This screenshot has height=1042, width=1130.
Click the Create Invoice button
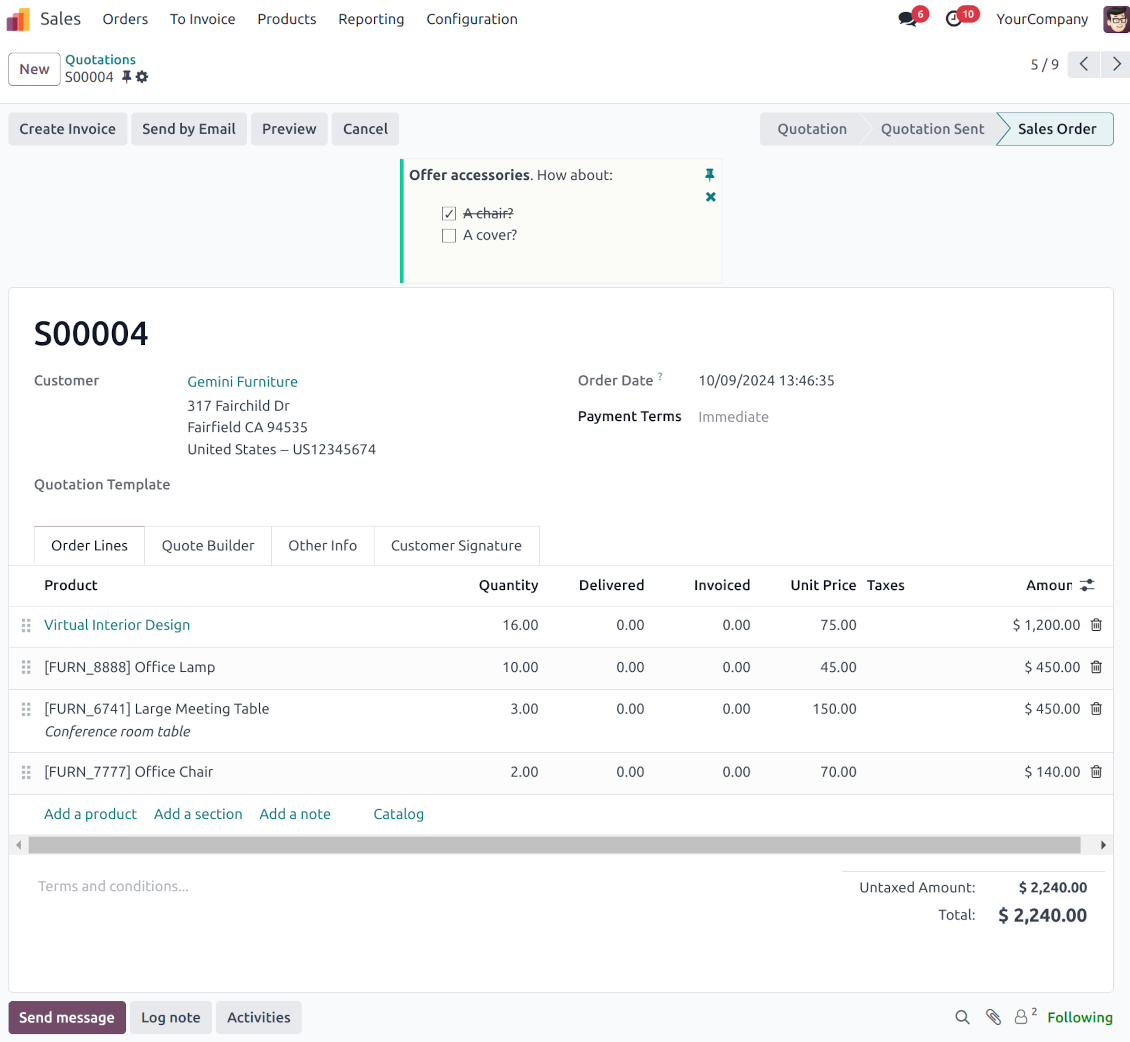[x=68, y=129]
